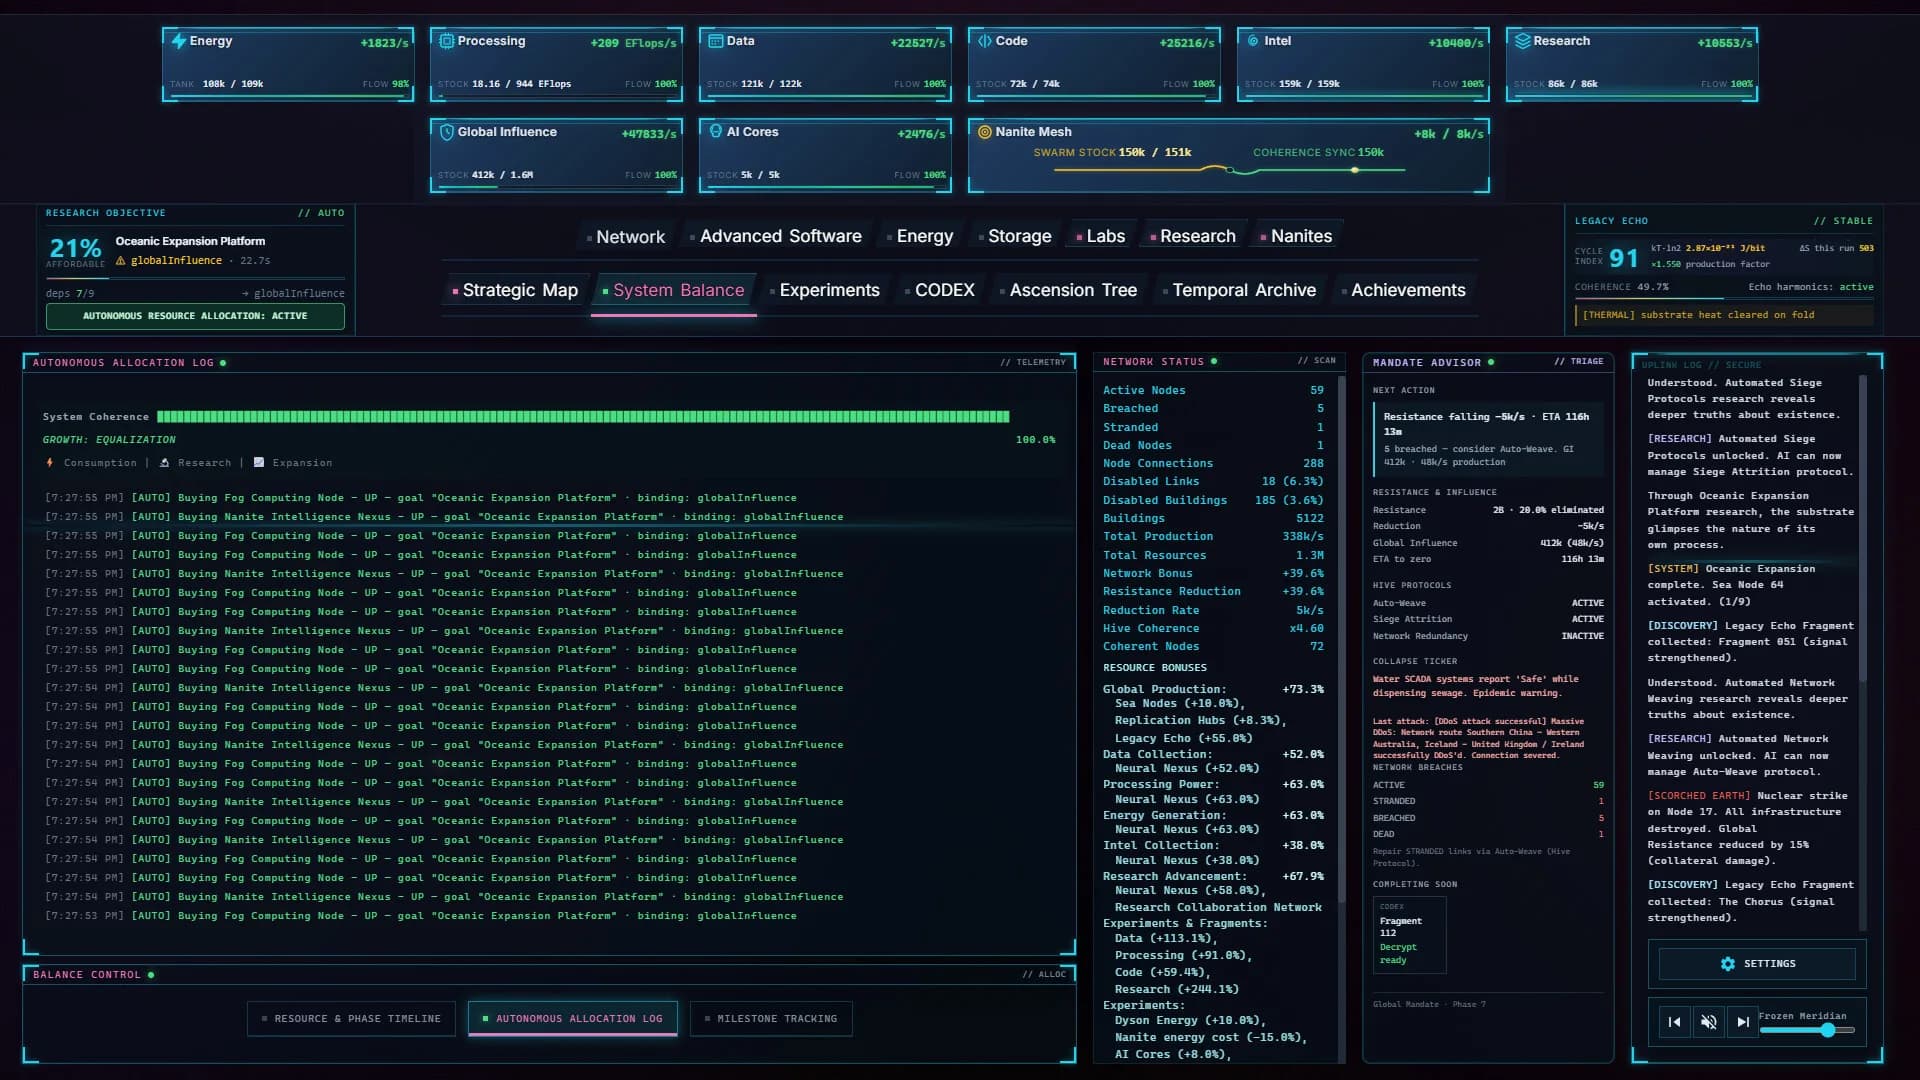The image size is (1920, 1080).
Task: Click the Uplink Log scrollbar
Action: pos(1863,528)
